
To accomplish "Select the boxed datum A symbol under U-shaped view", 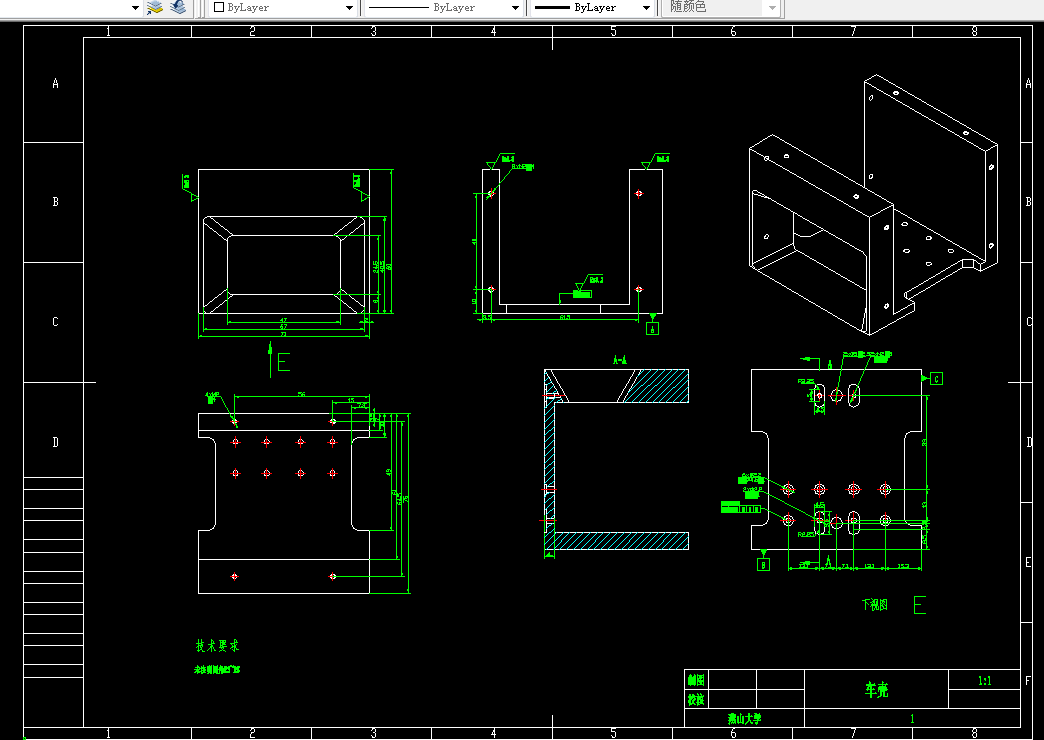I will pos(652,328).
